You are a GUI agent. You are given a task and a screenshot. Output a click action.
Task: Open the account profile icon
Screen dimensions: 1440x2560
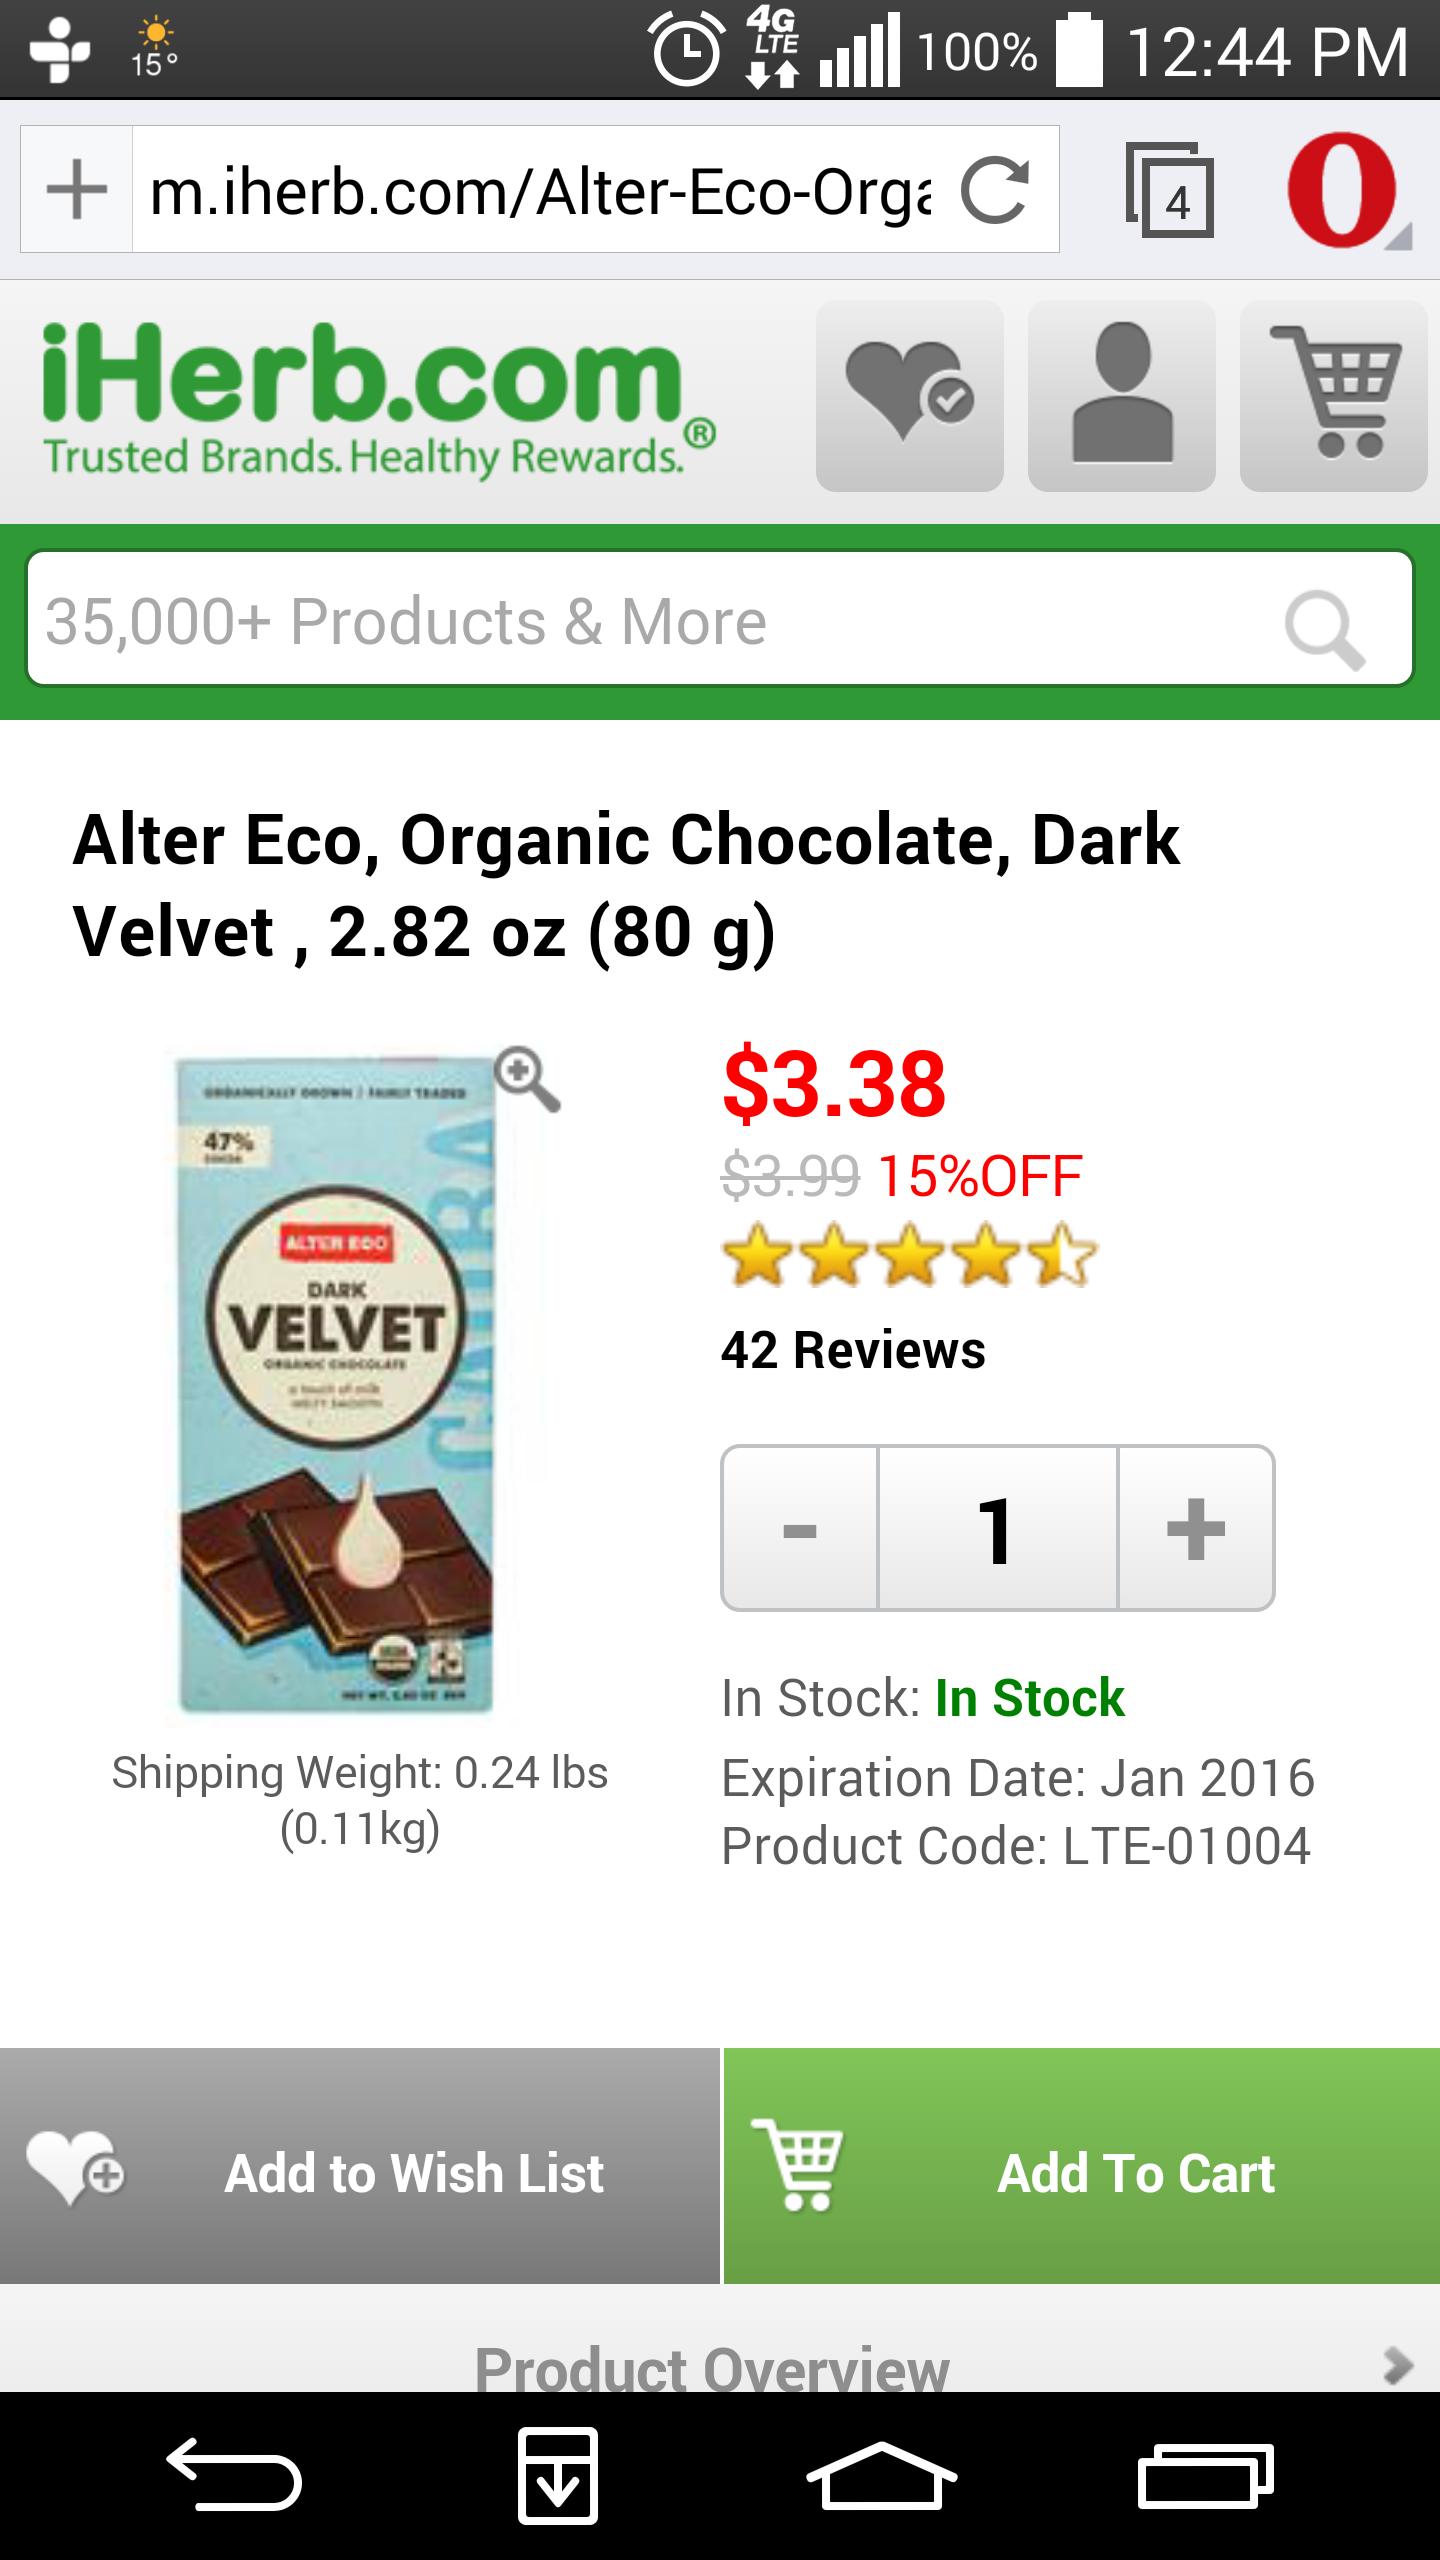click(1121, 396)
